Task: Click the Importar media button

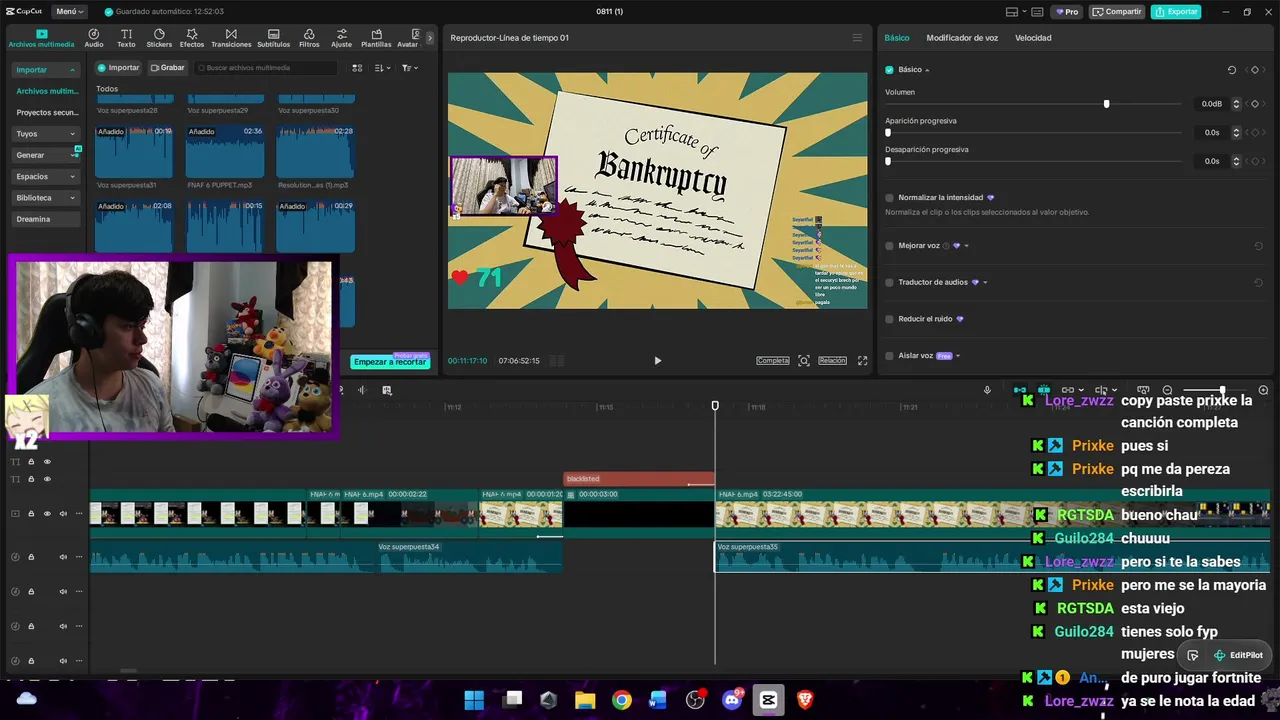Action: 118,68
